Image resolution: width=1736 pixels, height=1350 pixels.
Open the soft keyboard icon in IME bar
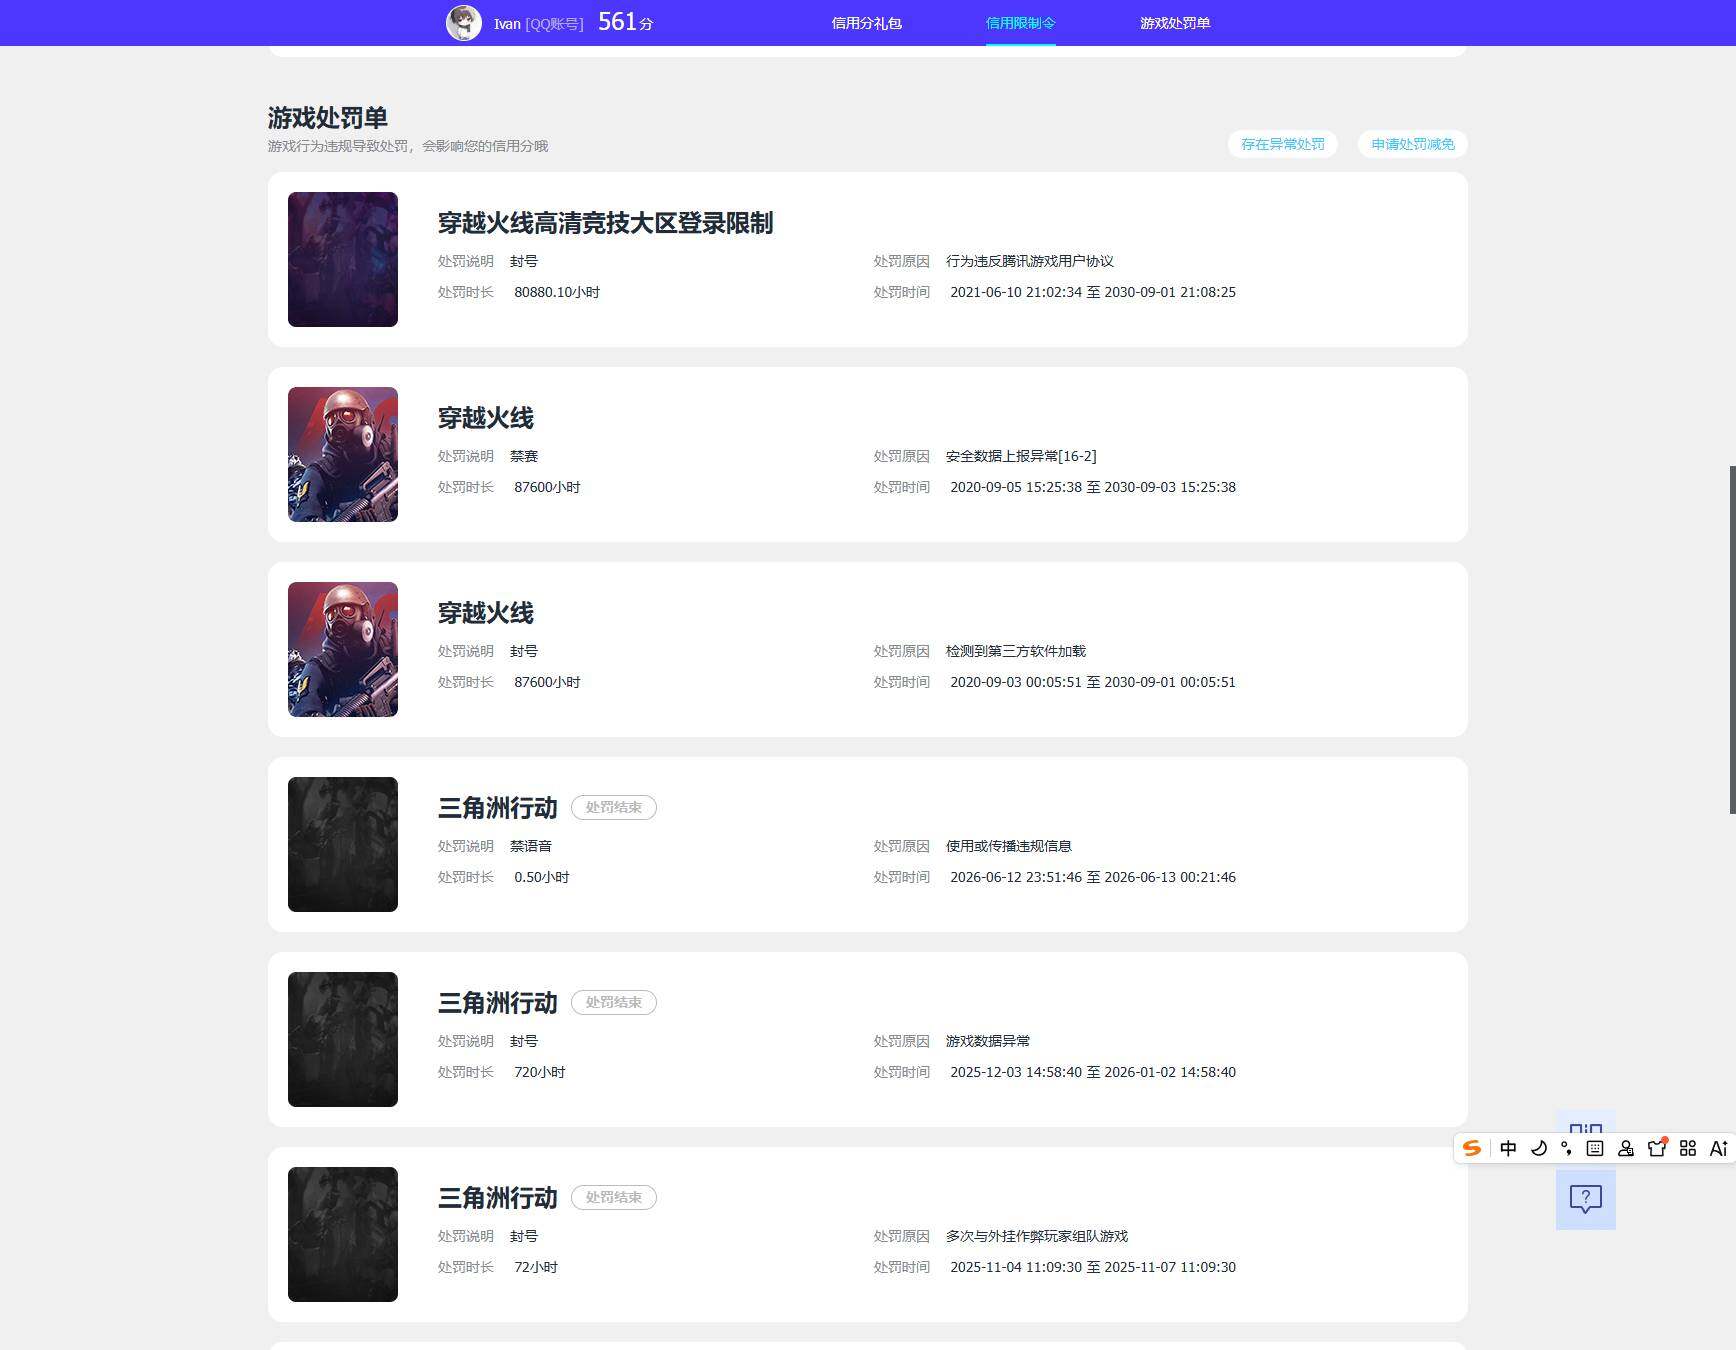click(x=1595, y=1148)
